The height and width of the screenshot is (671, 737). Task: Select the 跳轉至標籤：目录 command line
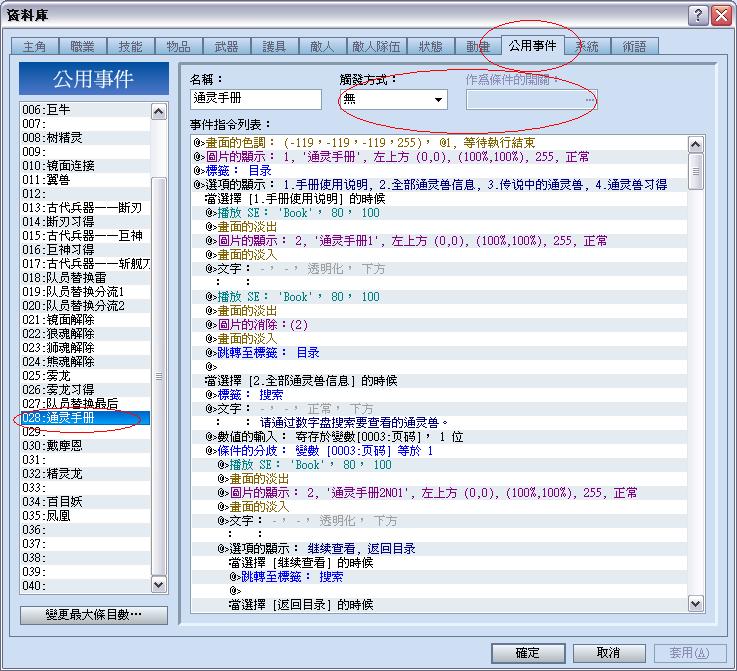click(439, 353)
